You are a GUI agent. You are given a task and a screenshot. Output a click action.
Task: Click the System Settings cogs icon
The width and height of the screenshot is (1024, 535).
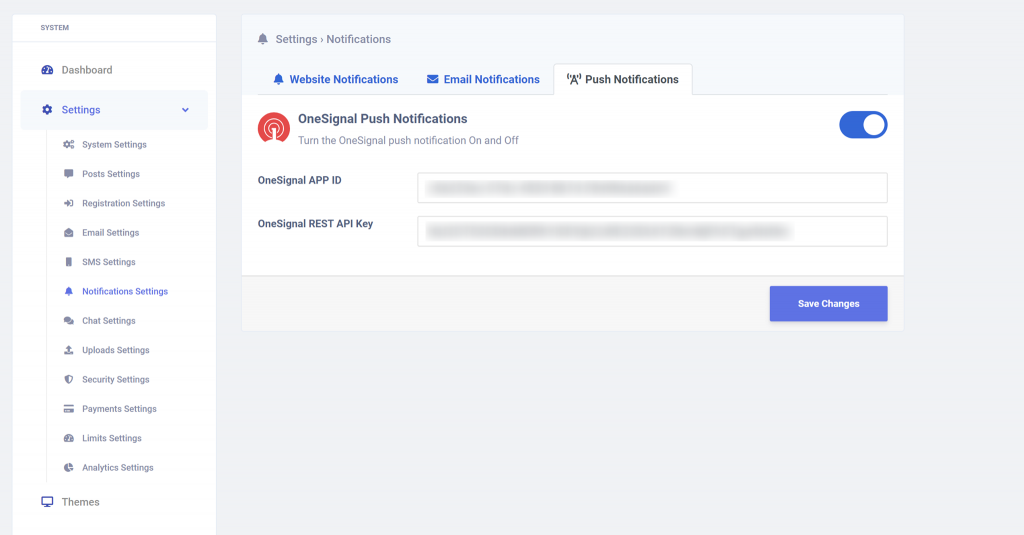coord(69,144)
